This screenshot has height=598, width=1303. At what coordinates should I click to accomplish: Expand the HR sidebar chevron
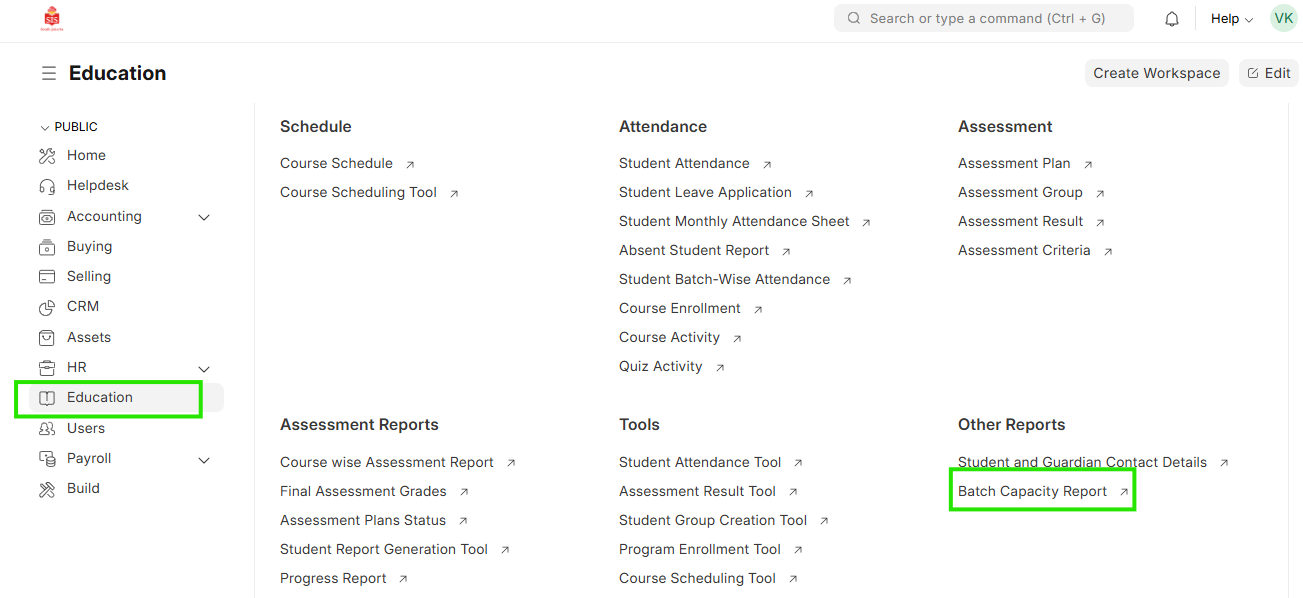(x=204, y=368)
